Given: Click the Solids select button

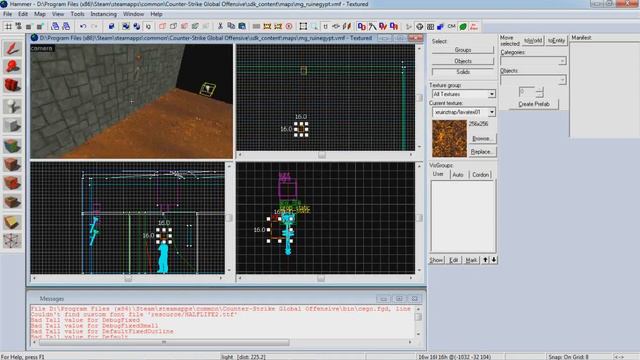Looking at the screenshot, I should pos(462,72).
